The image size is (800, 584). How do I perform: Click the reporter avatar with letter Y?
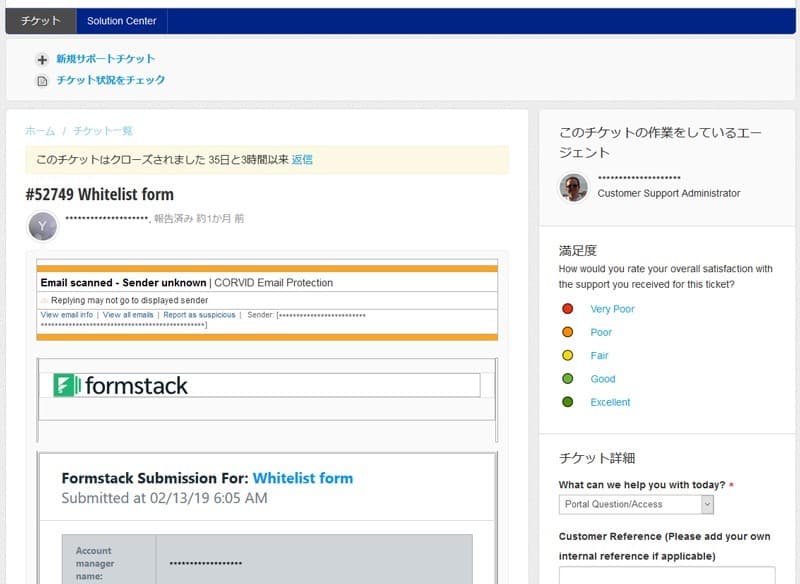tap(42, 226)
